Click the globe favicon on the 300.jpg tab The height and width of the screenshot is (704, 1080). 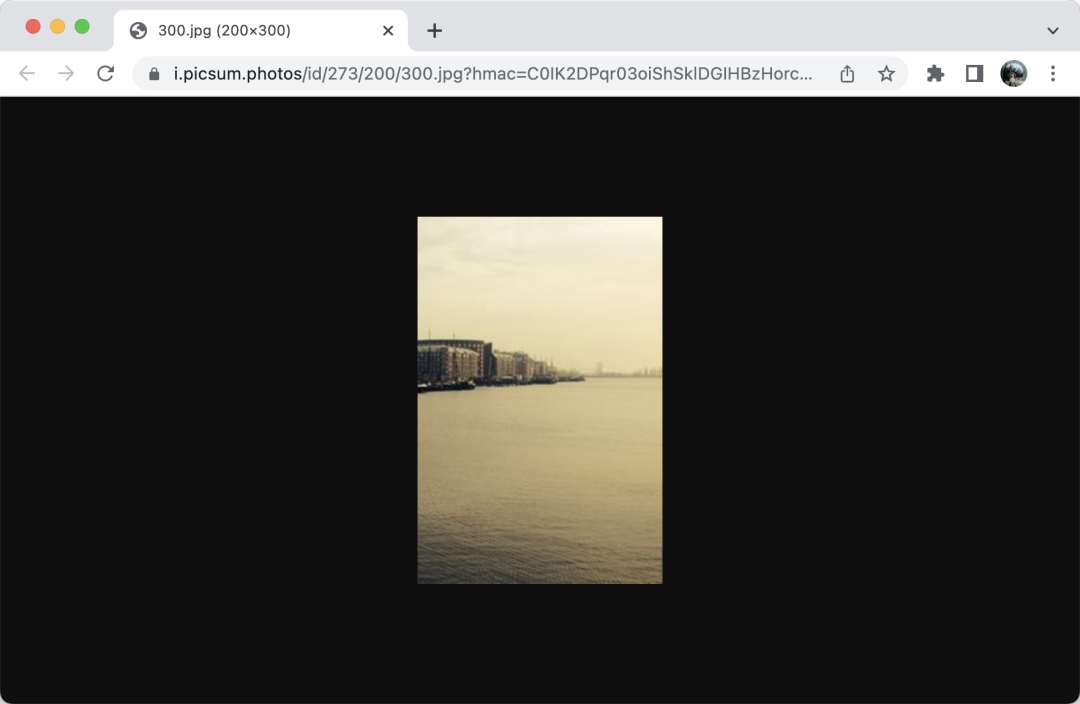point(138,31)
